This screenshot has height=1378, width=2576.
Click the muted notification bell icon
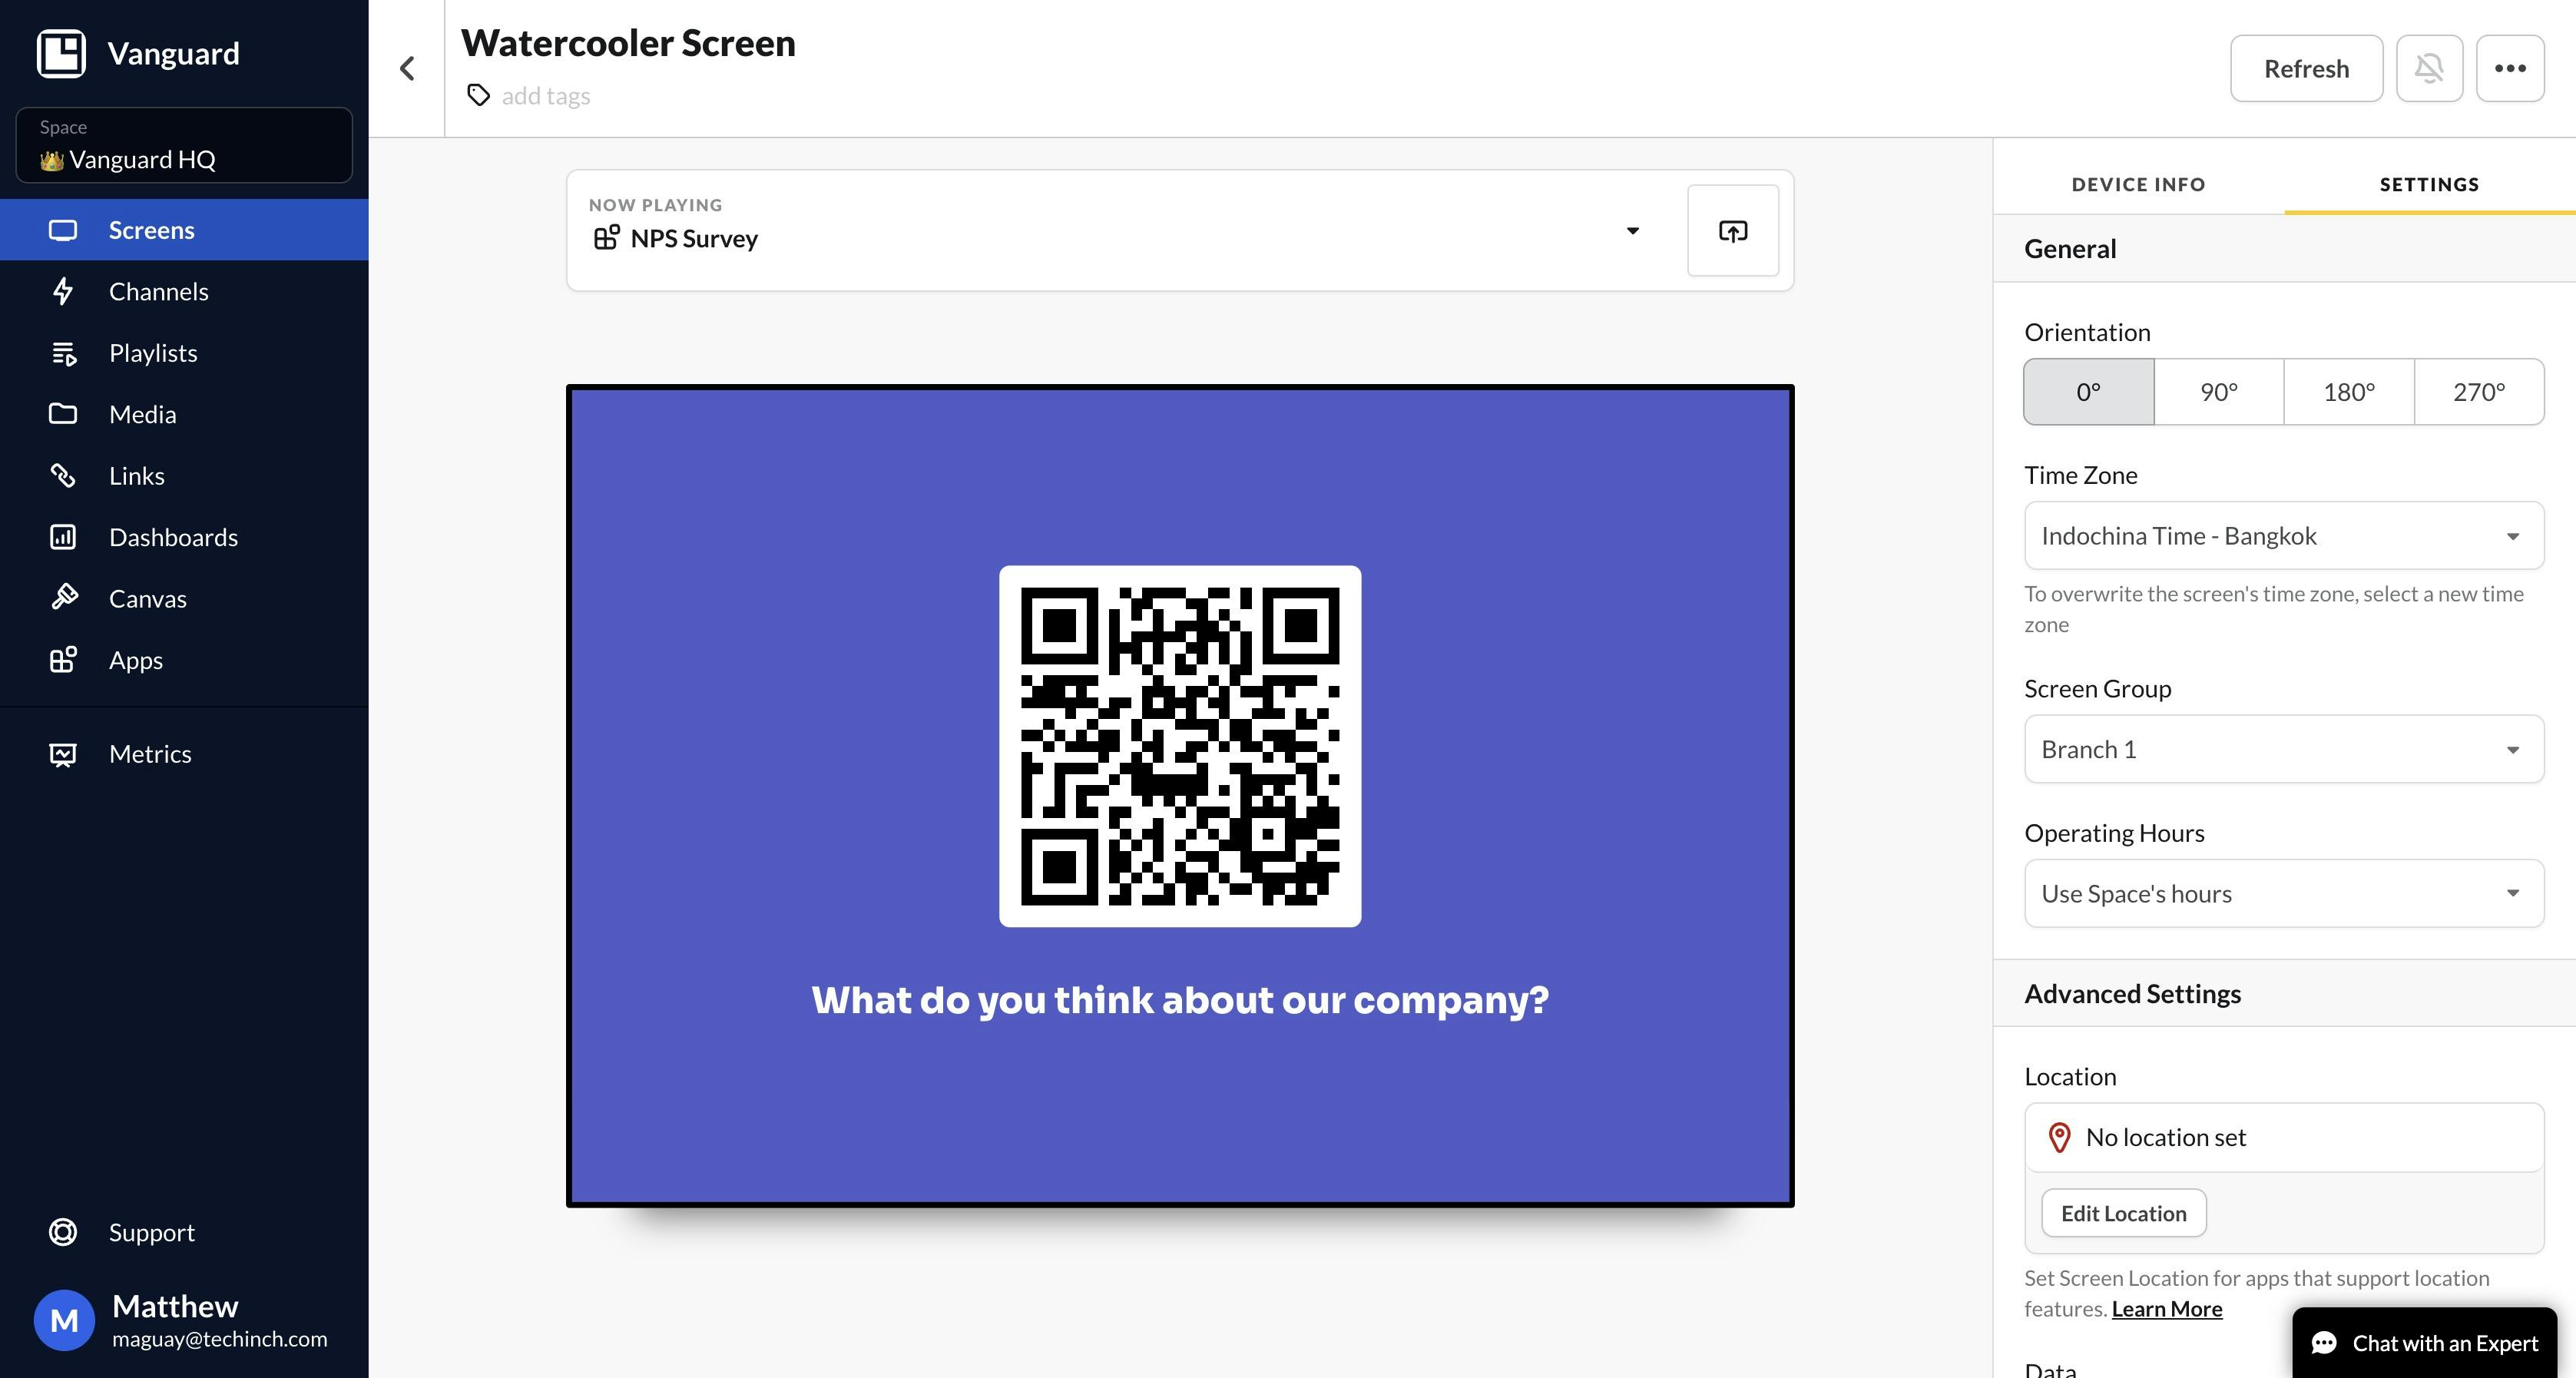click(2428, 68)
